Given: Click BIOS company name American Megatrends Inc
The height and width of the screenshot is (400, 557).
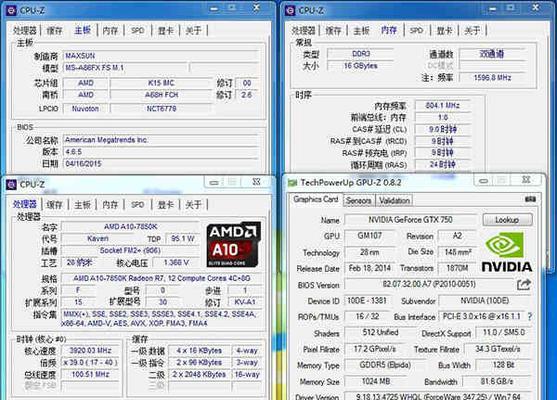Looking at the screenshot, I should click(x=161, y=140).
